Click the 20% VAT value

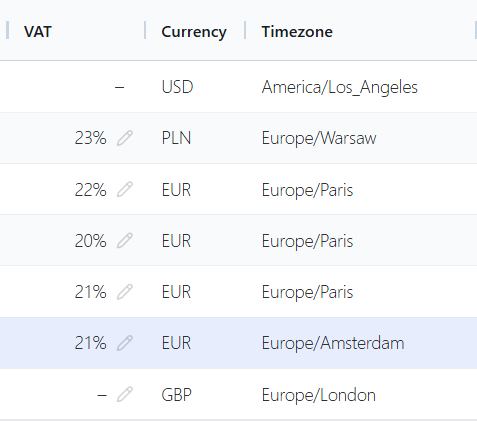tap(90, 241)
